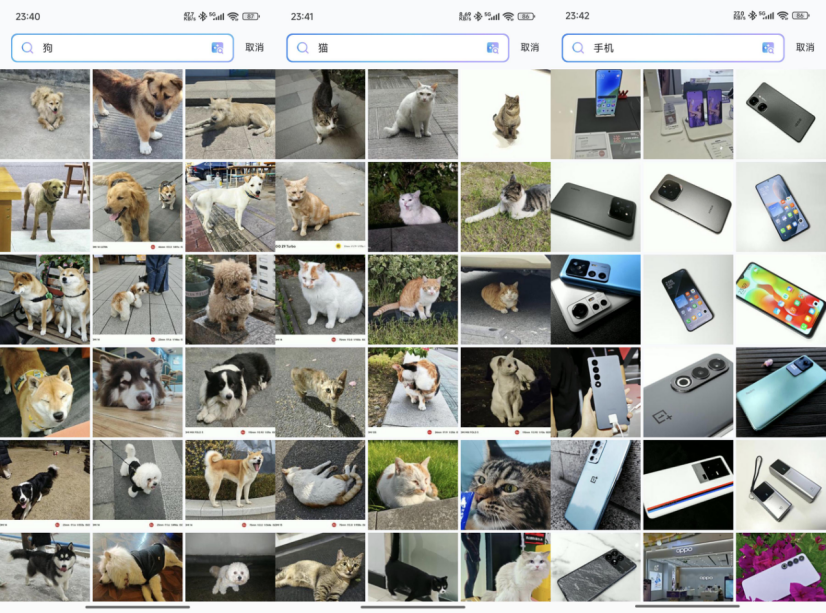826x613 pixels.
Task: Click the 23:40 clock text
Action: click(28, 16)
